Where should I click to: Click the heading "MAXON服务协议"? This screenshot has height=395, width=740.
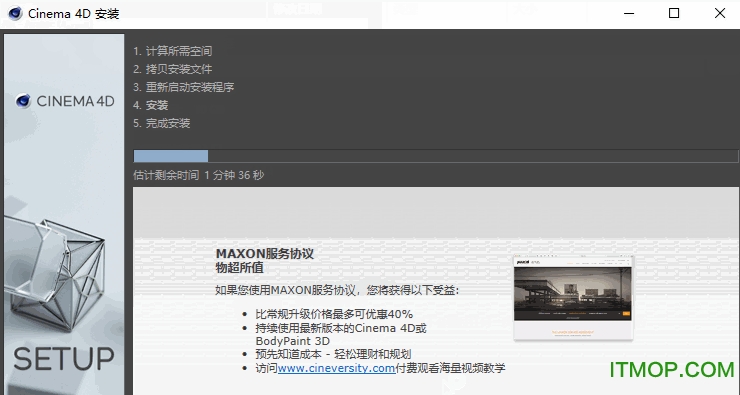pyautogui.click(x=265, y=253)
